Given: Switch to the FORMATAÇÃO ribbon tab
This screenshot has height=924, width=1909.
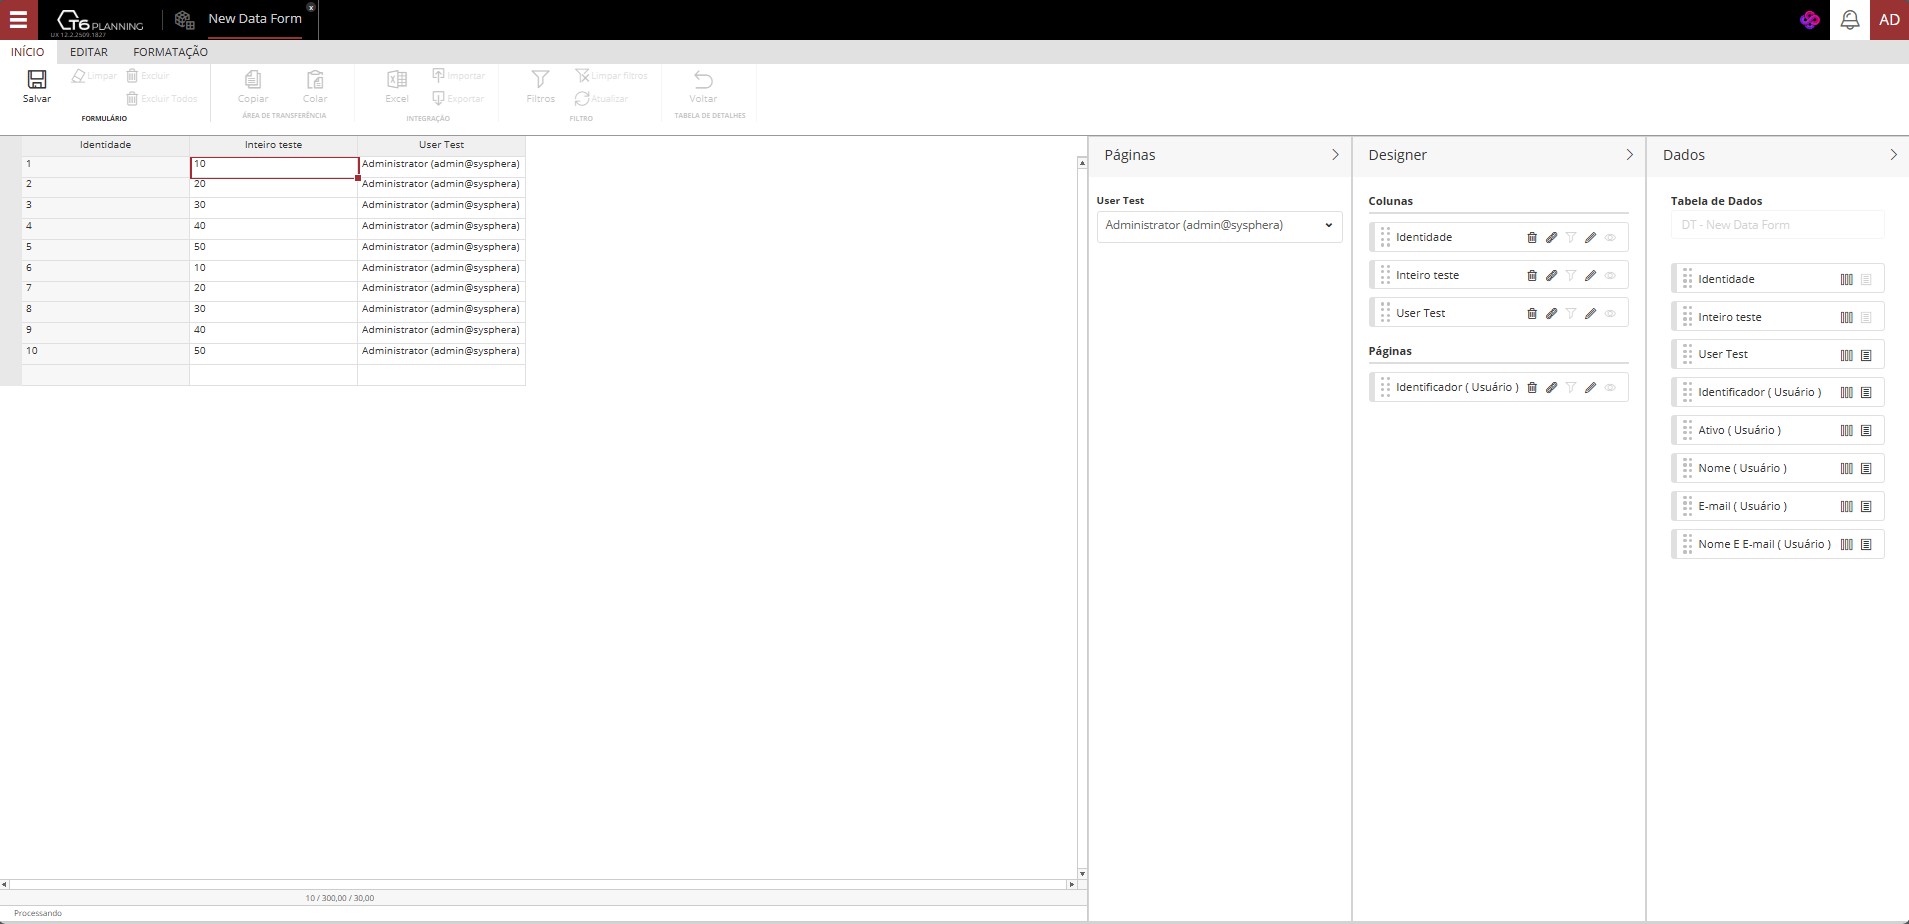Looking at the screenshot, I should (x=170, y=52).
